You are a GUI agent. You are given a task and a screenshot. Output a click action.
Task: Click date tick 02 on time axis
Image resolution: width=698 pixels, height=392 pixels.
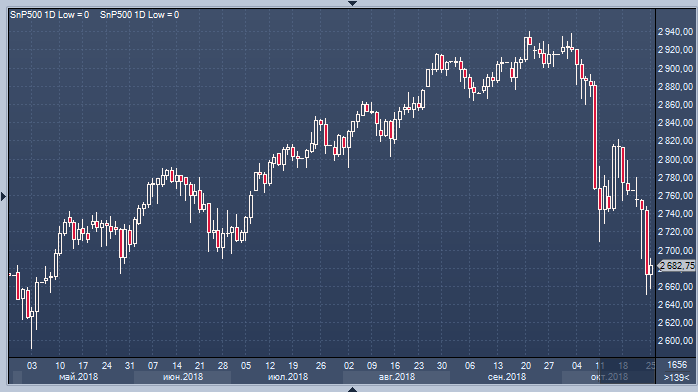coord(349,366)
